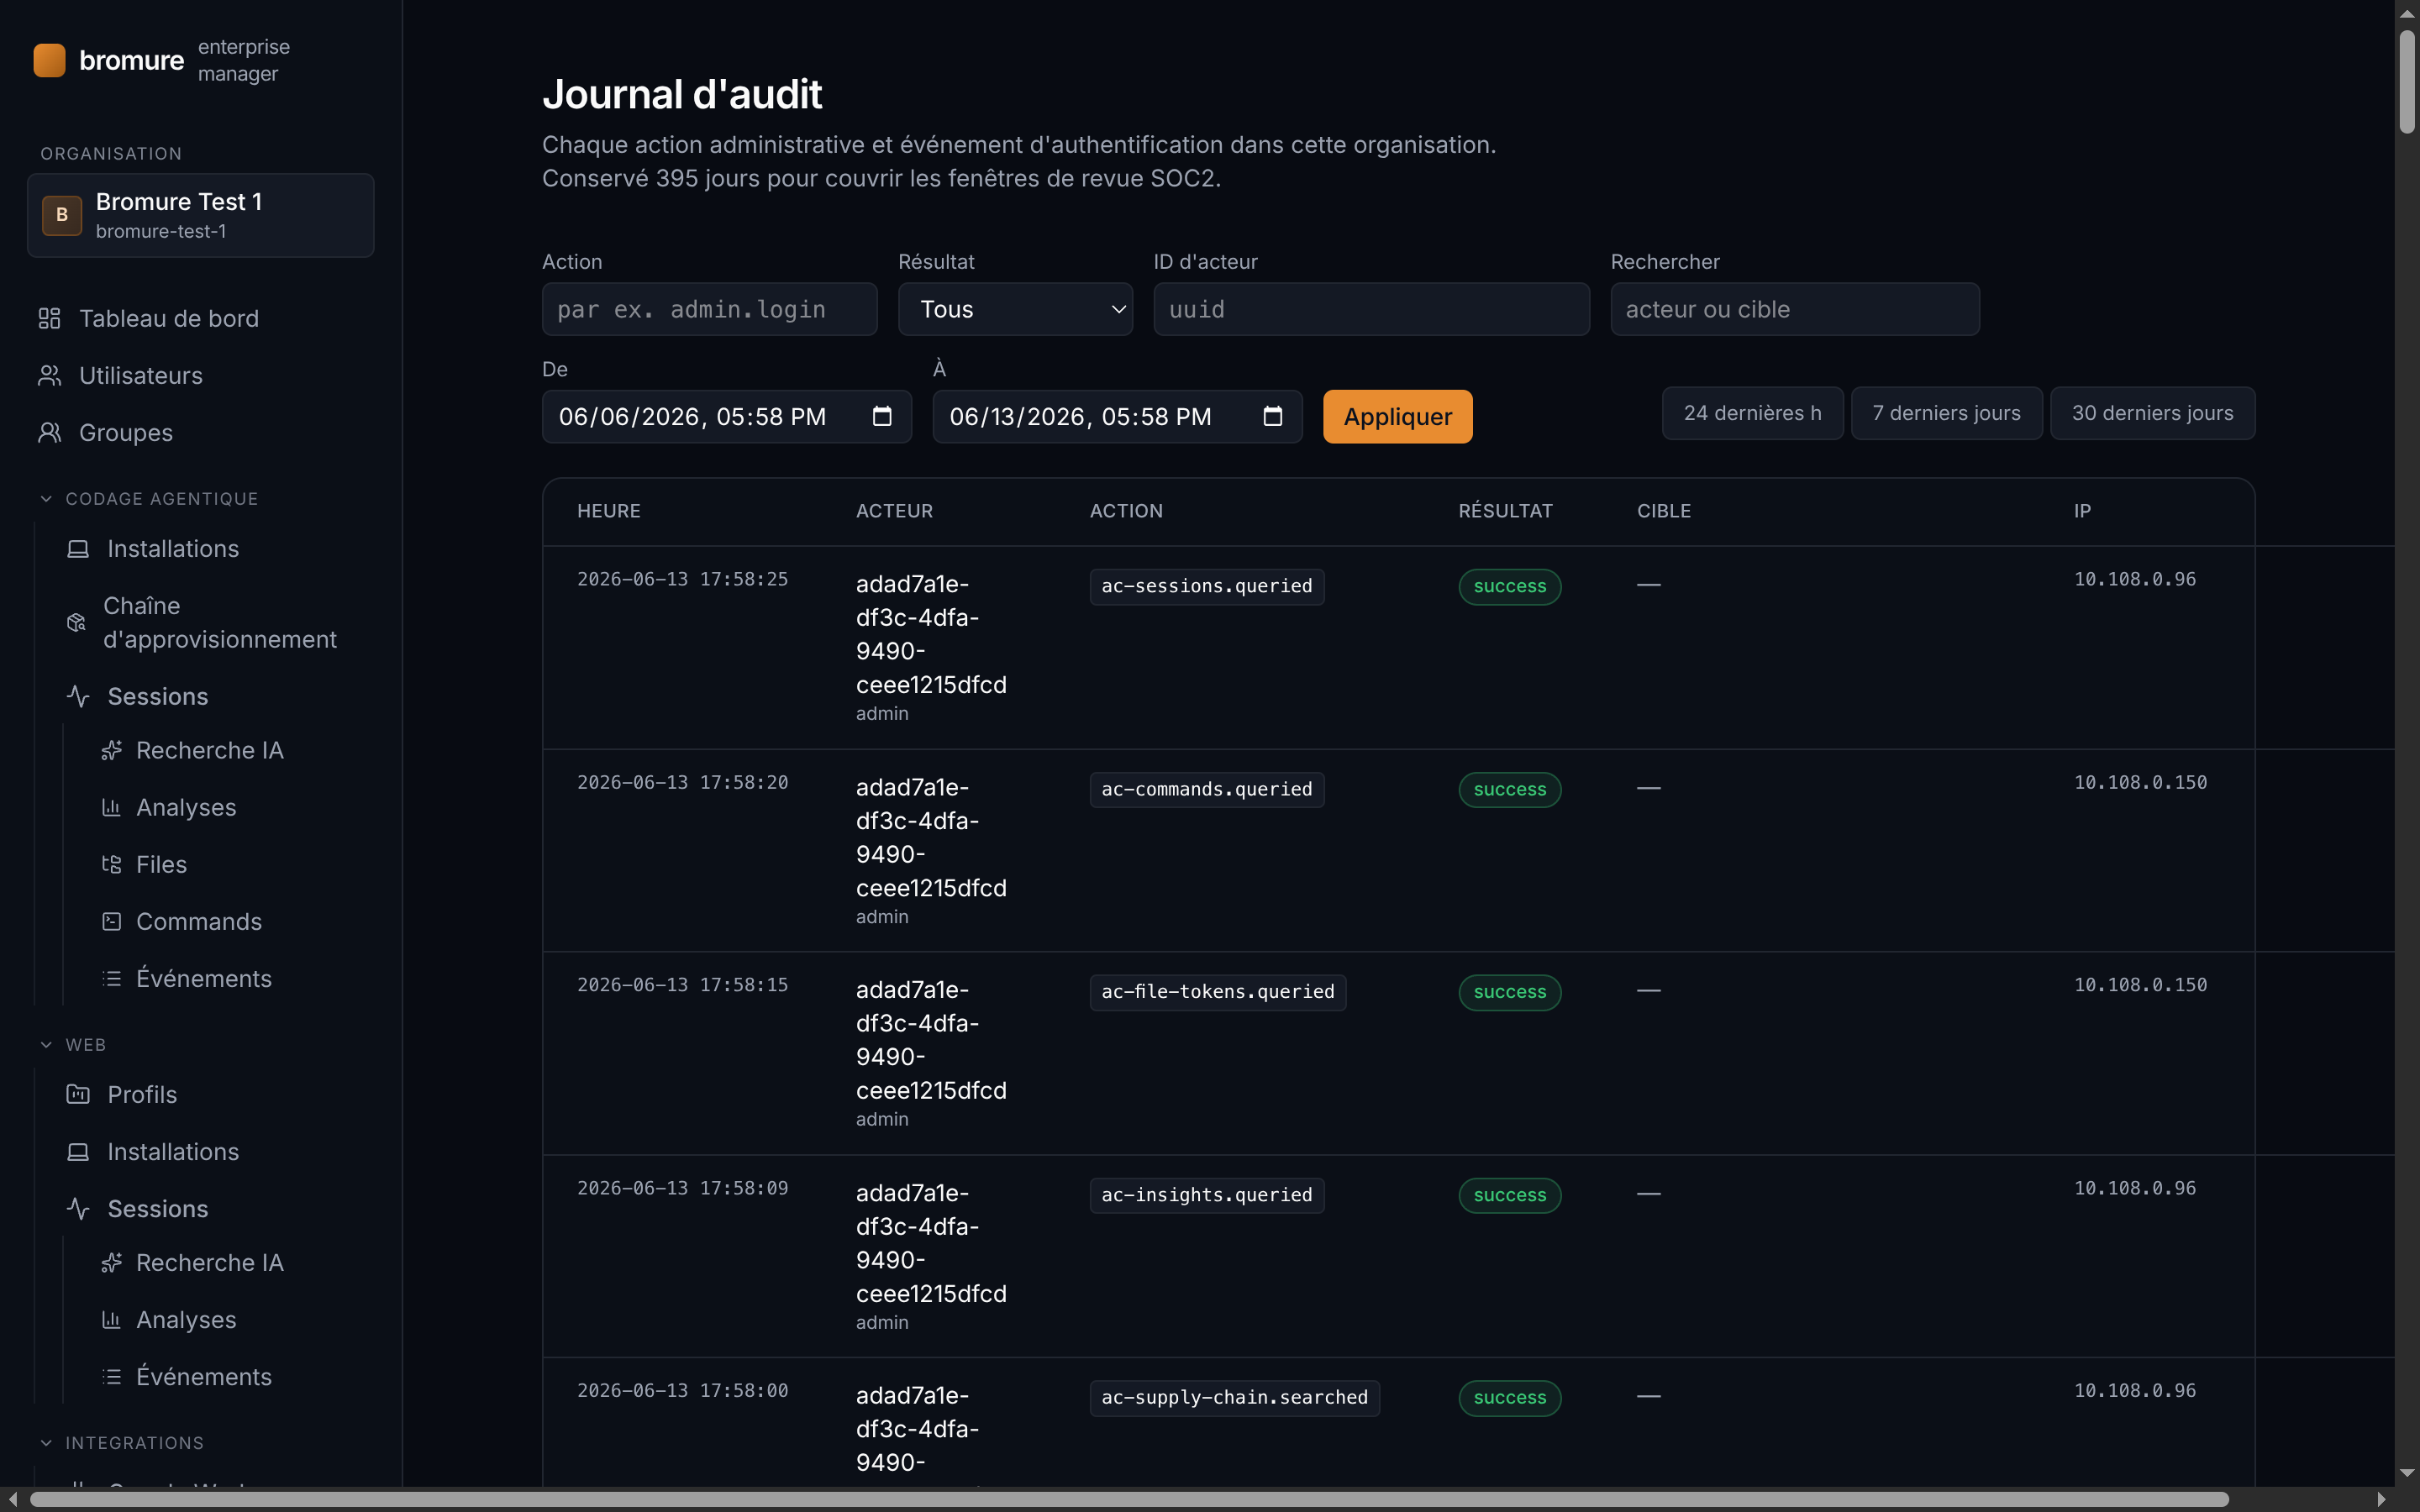2420x1512 pixels.
Task: Click the ACTEUR column header
Action: 894,511
